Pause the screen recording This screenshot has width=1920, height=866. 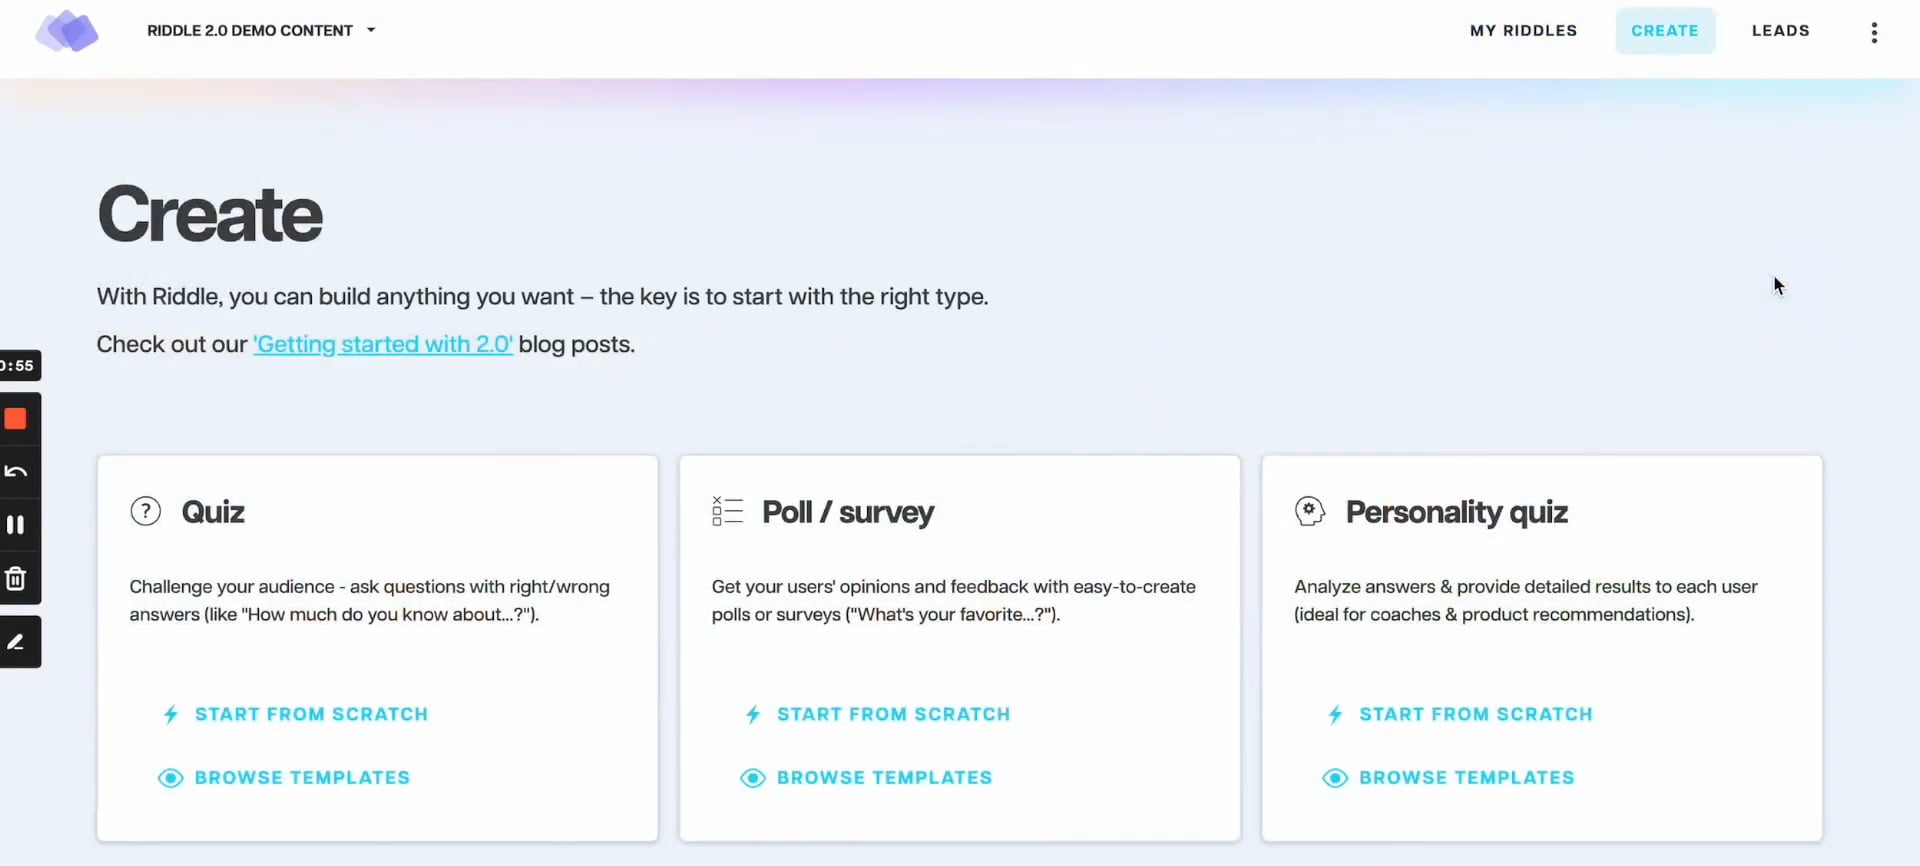(x=15, y=524)
